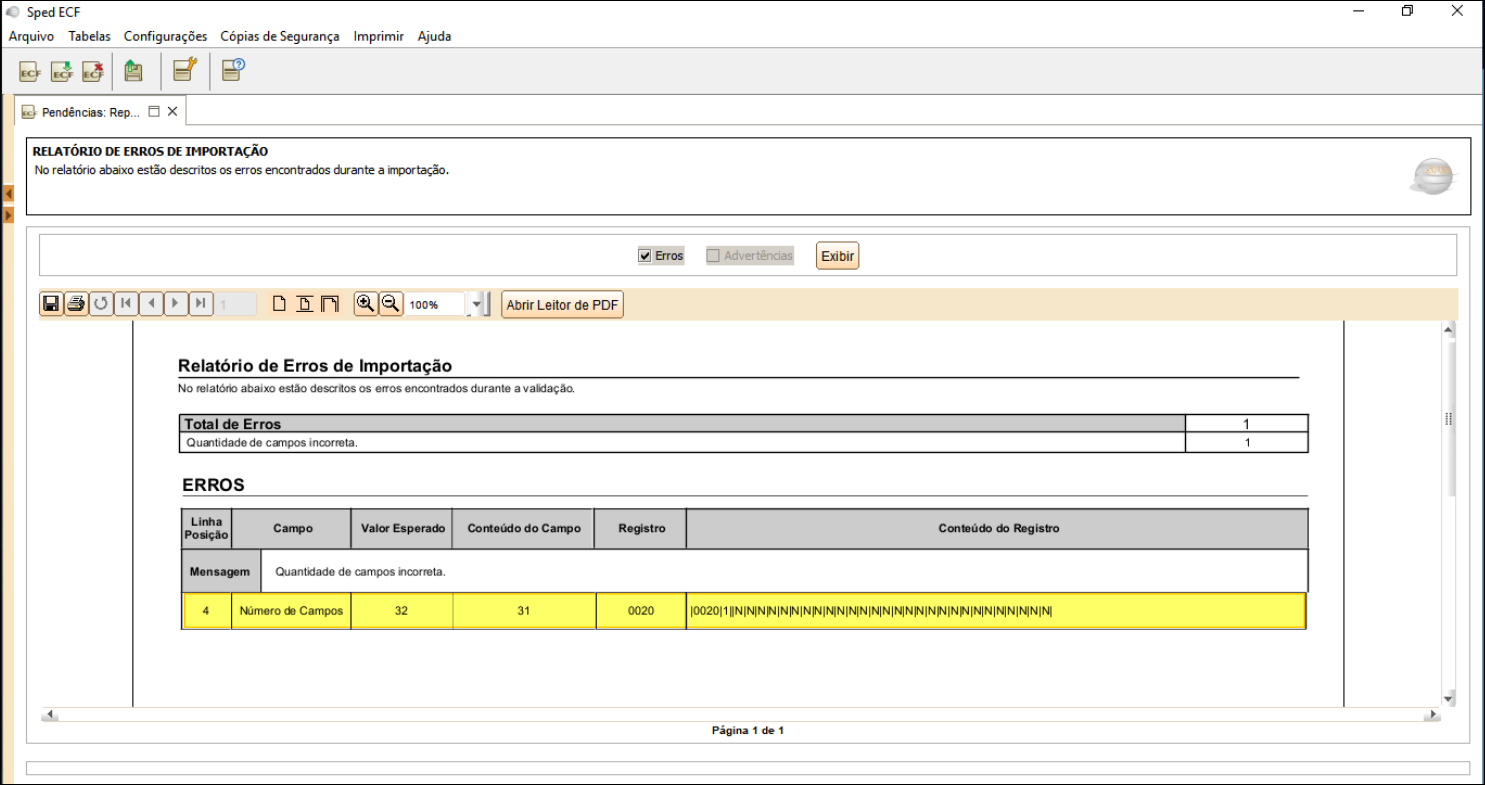Open the wrench configuration toolbar icon
This screenshot has height=785, width=1485.
(185, 70)
